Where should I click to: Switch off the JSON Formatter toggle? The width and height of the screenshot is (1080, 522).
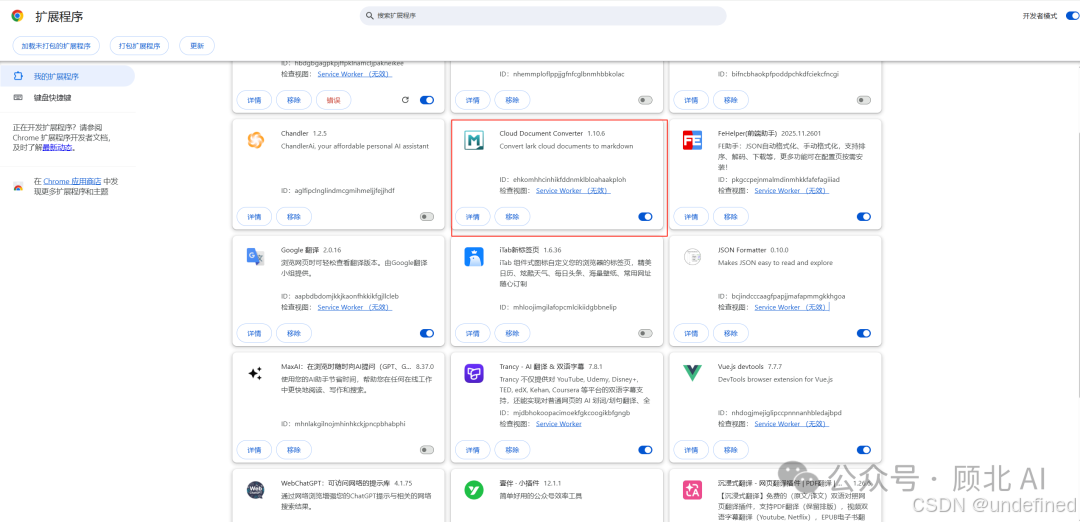(864, 333)
